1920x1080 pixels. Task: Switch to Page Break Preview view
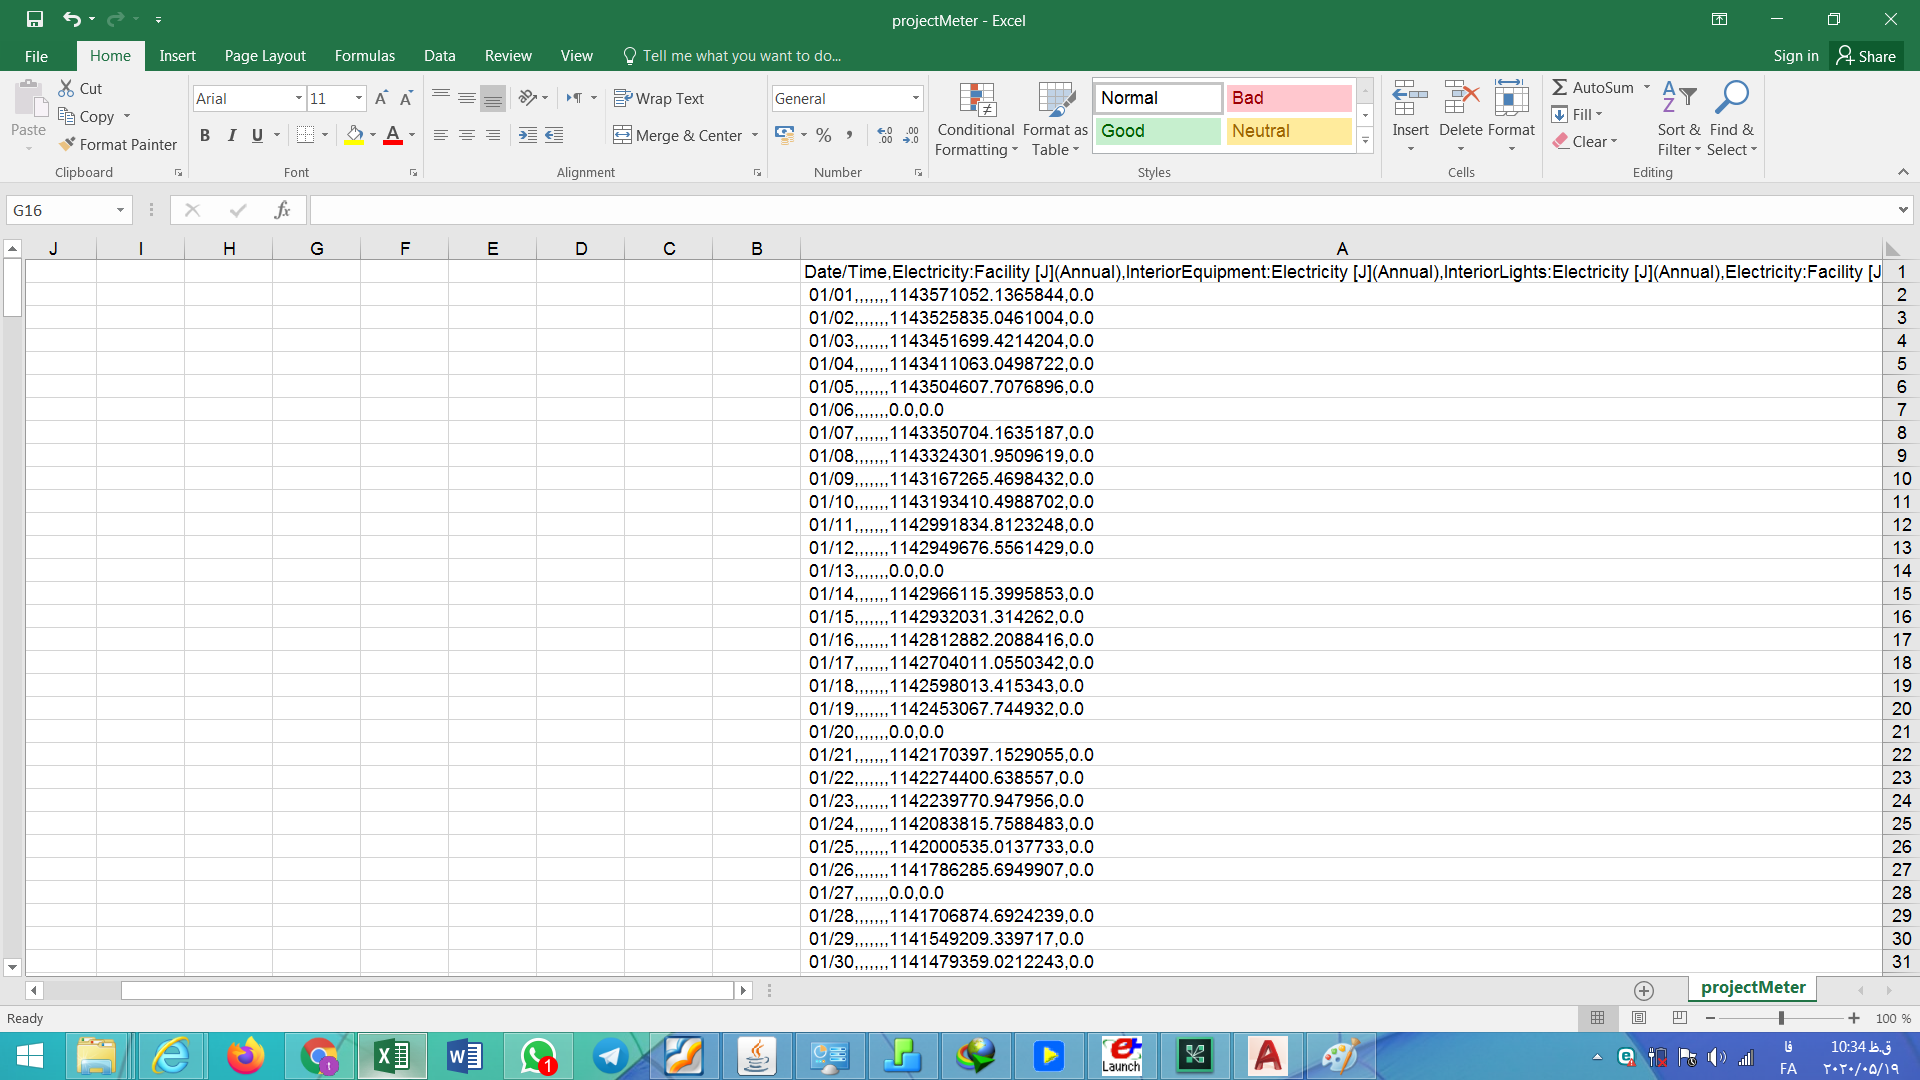click(1680, 1018)
